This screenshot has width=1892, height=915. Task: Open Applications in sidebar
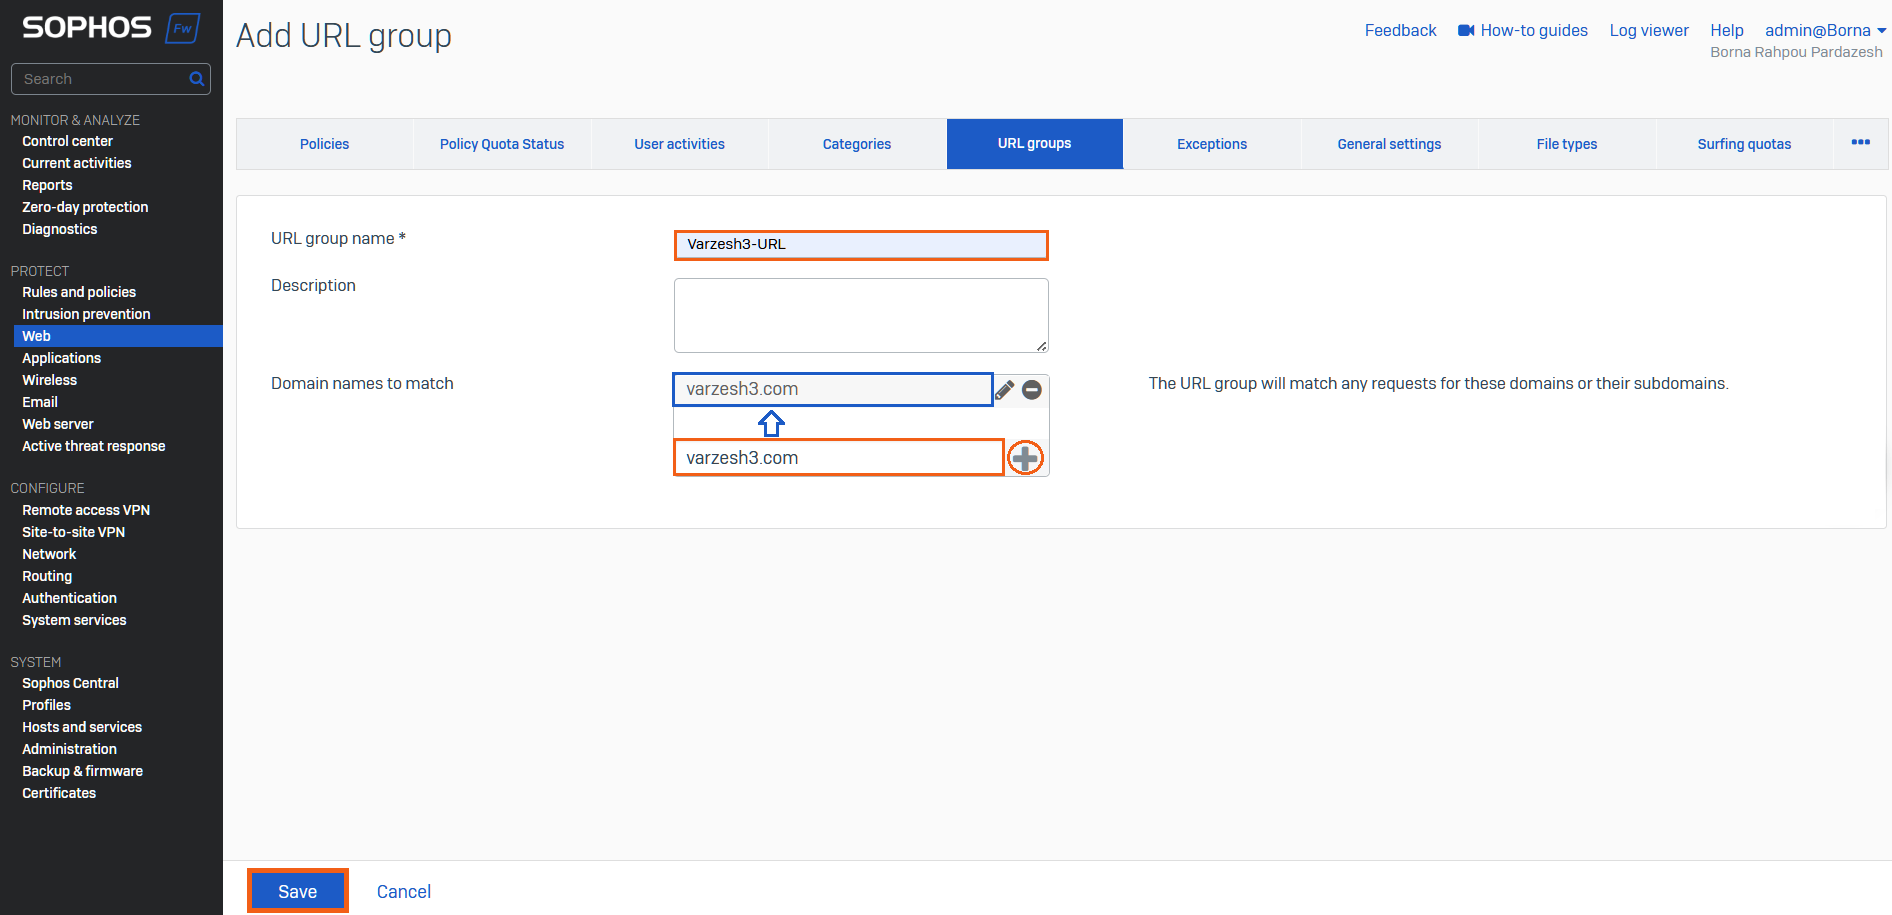pos(62,358)
